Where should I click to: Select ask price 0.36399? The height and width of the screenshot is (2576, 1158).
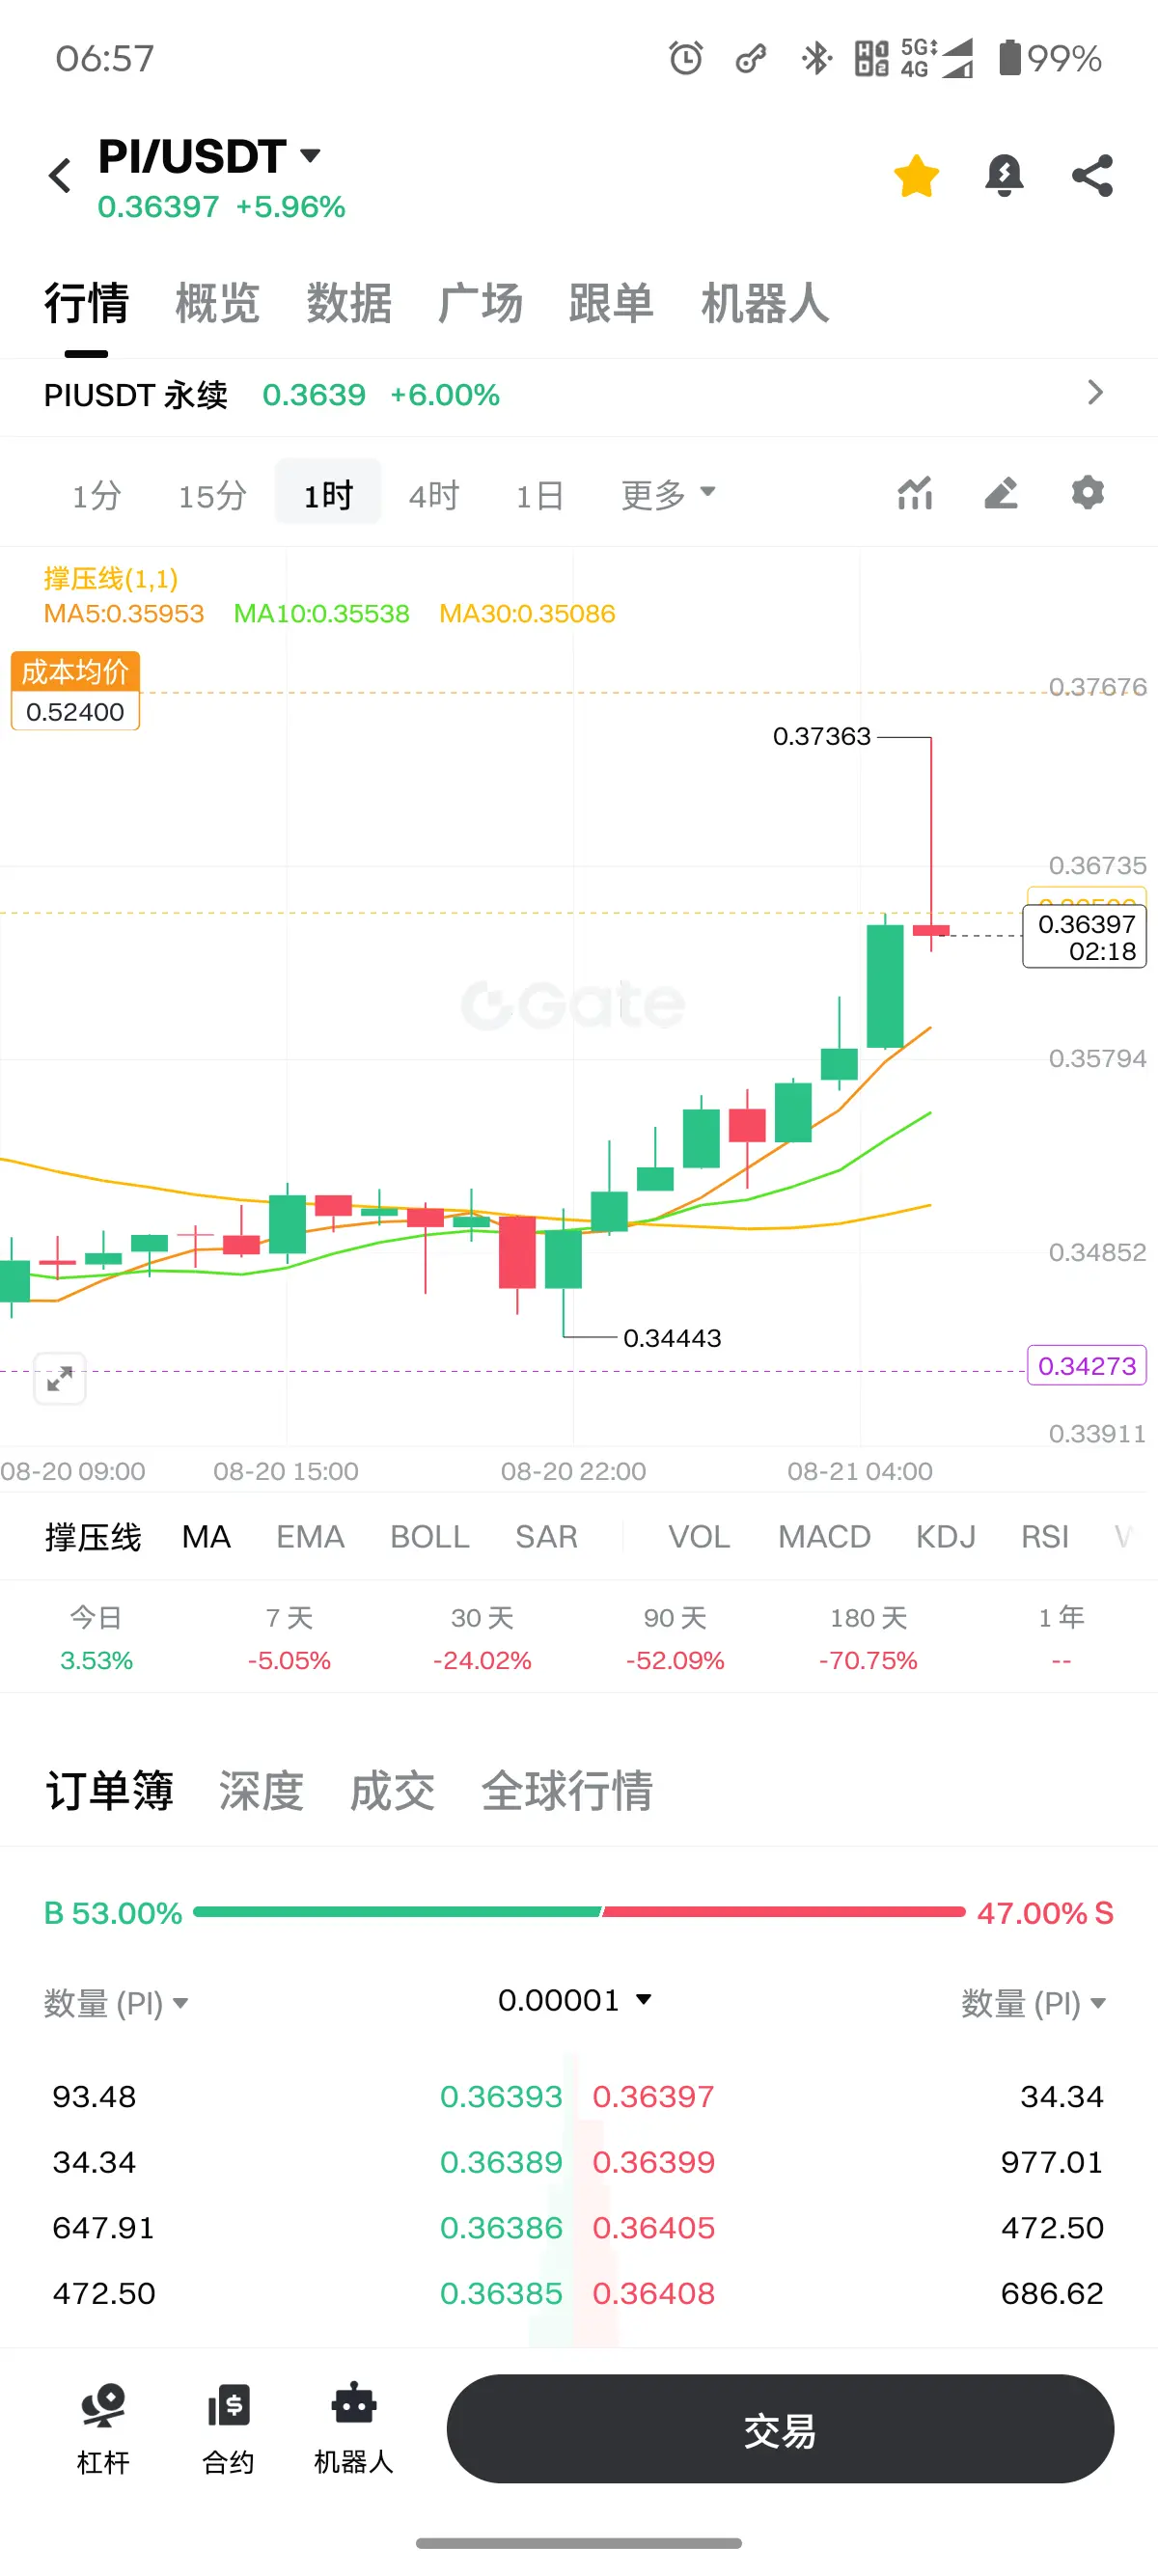[653, 2162]
